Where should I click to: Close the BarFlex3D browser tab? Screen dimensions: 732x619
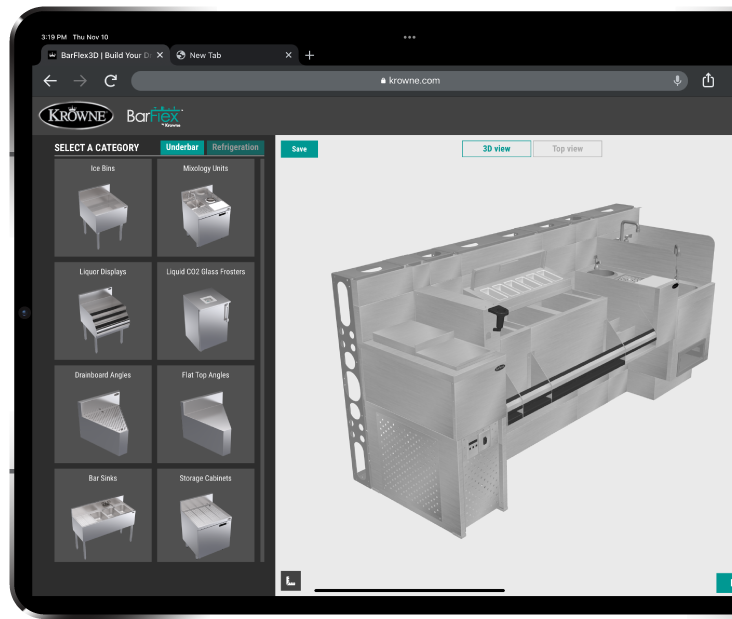pyautogui.click(x=160, y=56)
